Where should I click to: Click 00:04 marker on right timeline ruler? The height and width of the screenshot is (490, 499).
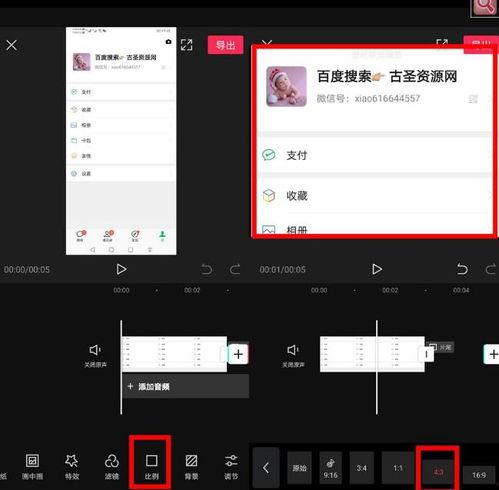(461, 290)
